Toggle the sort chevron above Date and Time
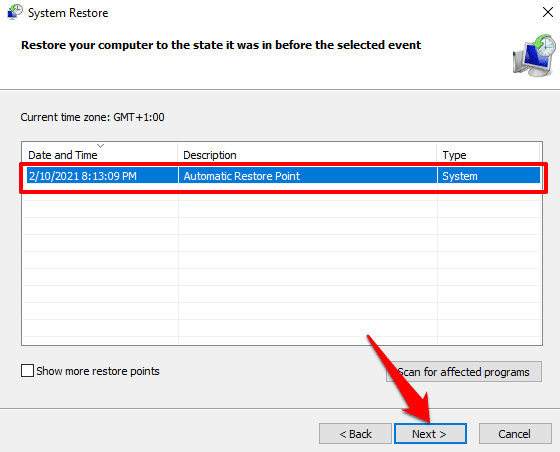 pos(101,146)
